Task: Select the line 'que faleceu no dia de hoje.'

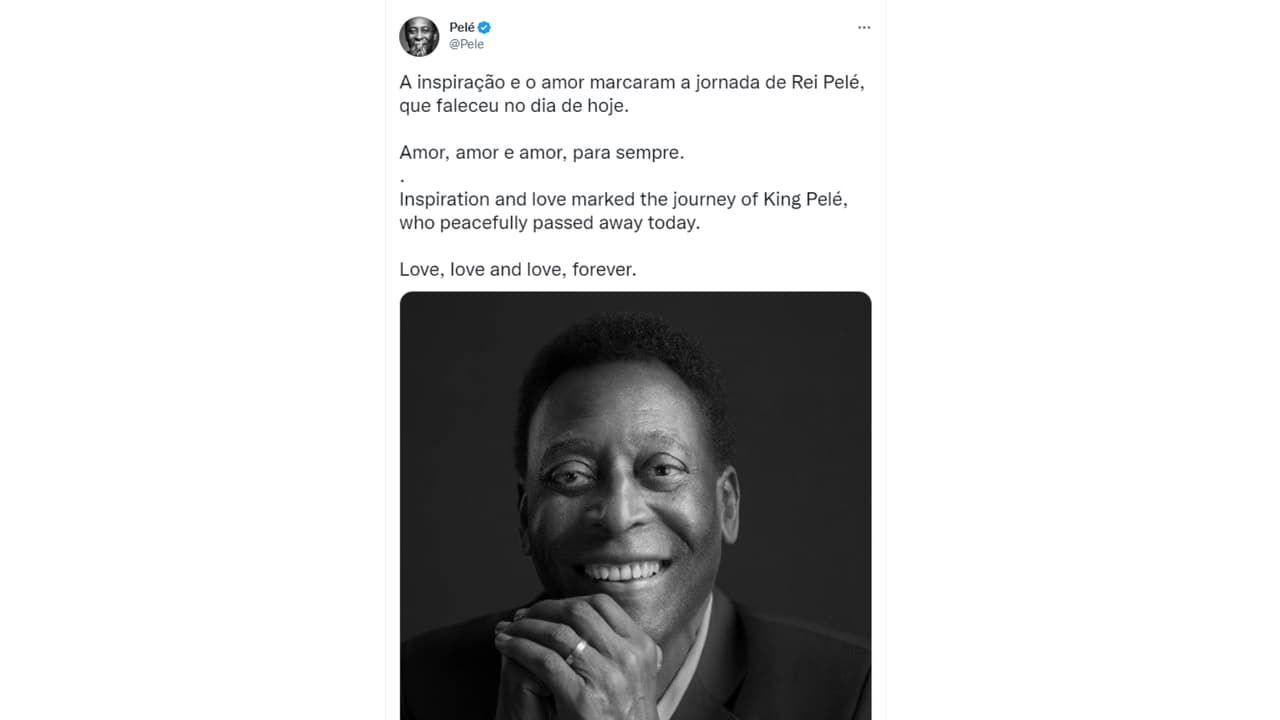Action: tap(514, 106)
